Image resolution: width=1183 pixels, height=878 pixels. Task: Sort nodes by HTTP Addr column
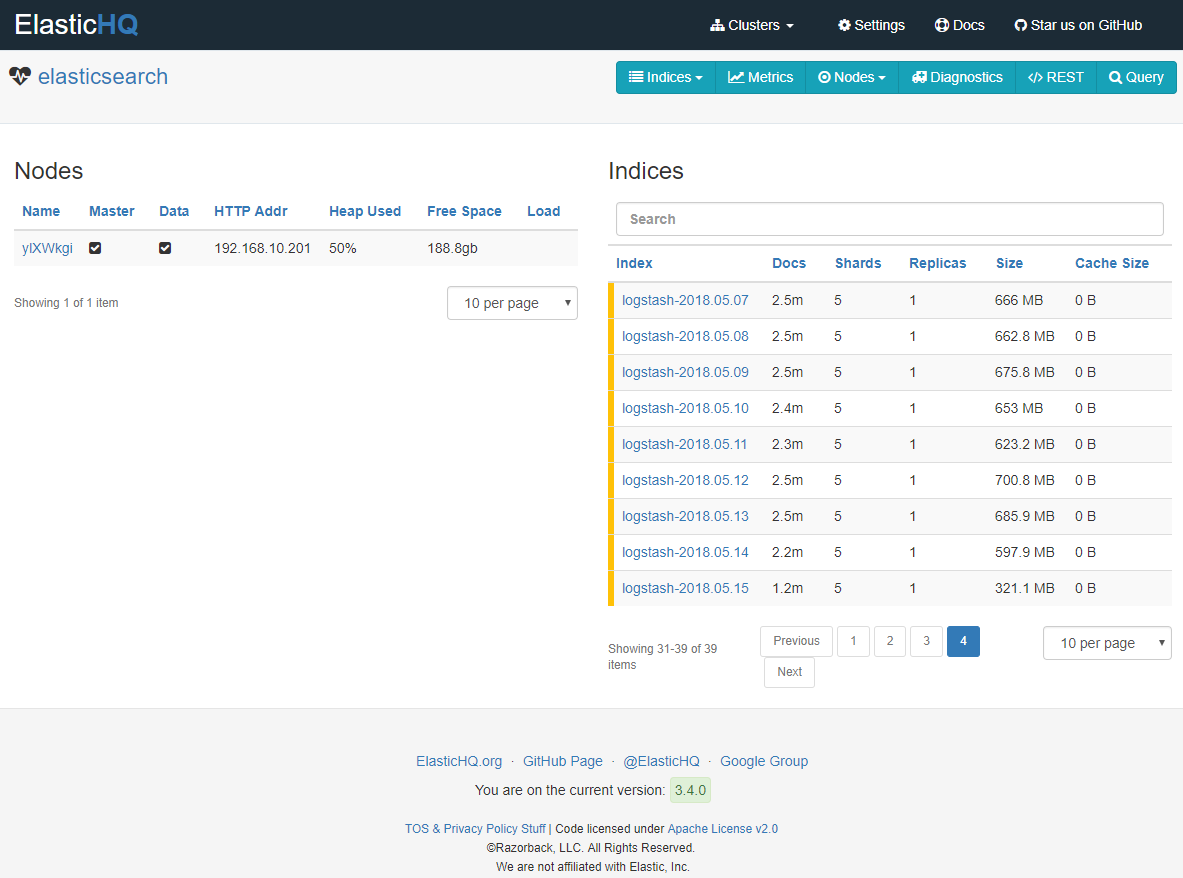[x=250, y=211]
